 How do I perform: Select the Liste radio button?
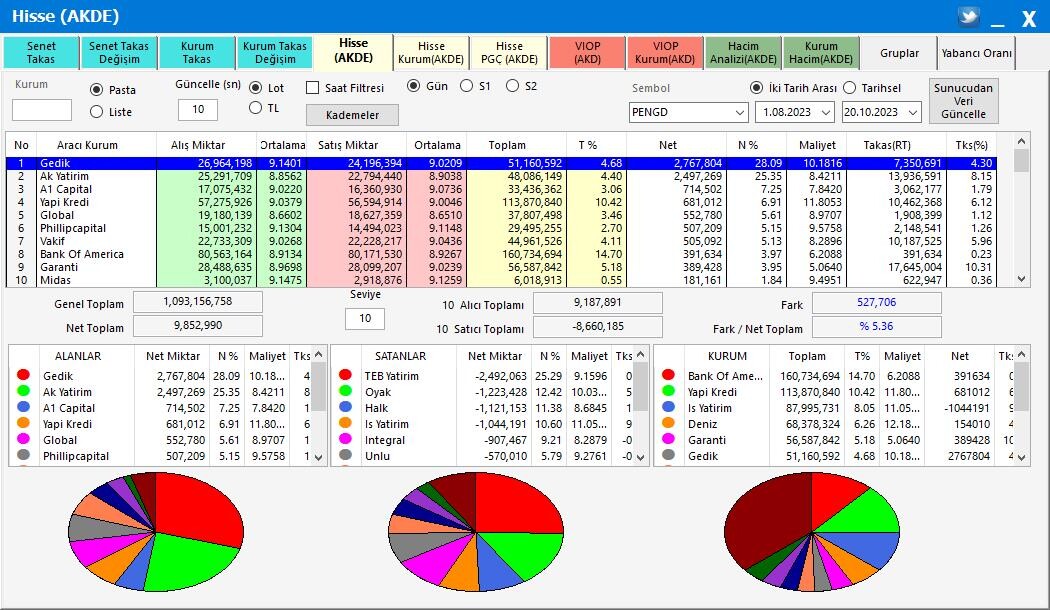tap(96, 112)
